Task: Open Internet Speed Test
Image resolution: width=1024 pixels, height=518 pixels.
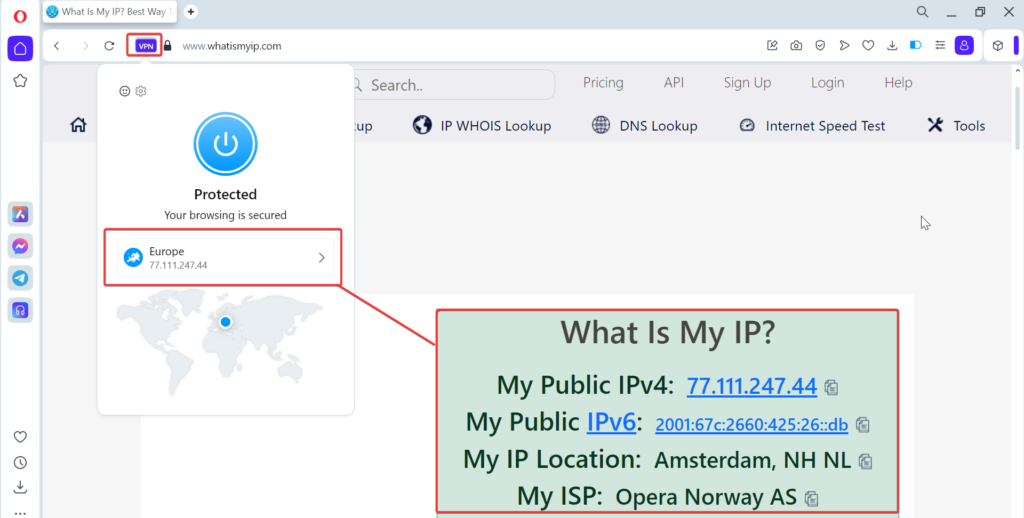Action: (x=812, y=125)
